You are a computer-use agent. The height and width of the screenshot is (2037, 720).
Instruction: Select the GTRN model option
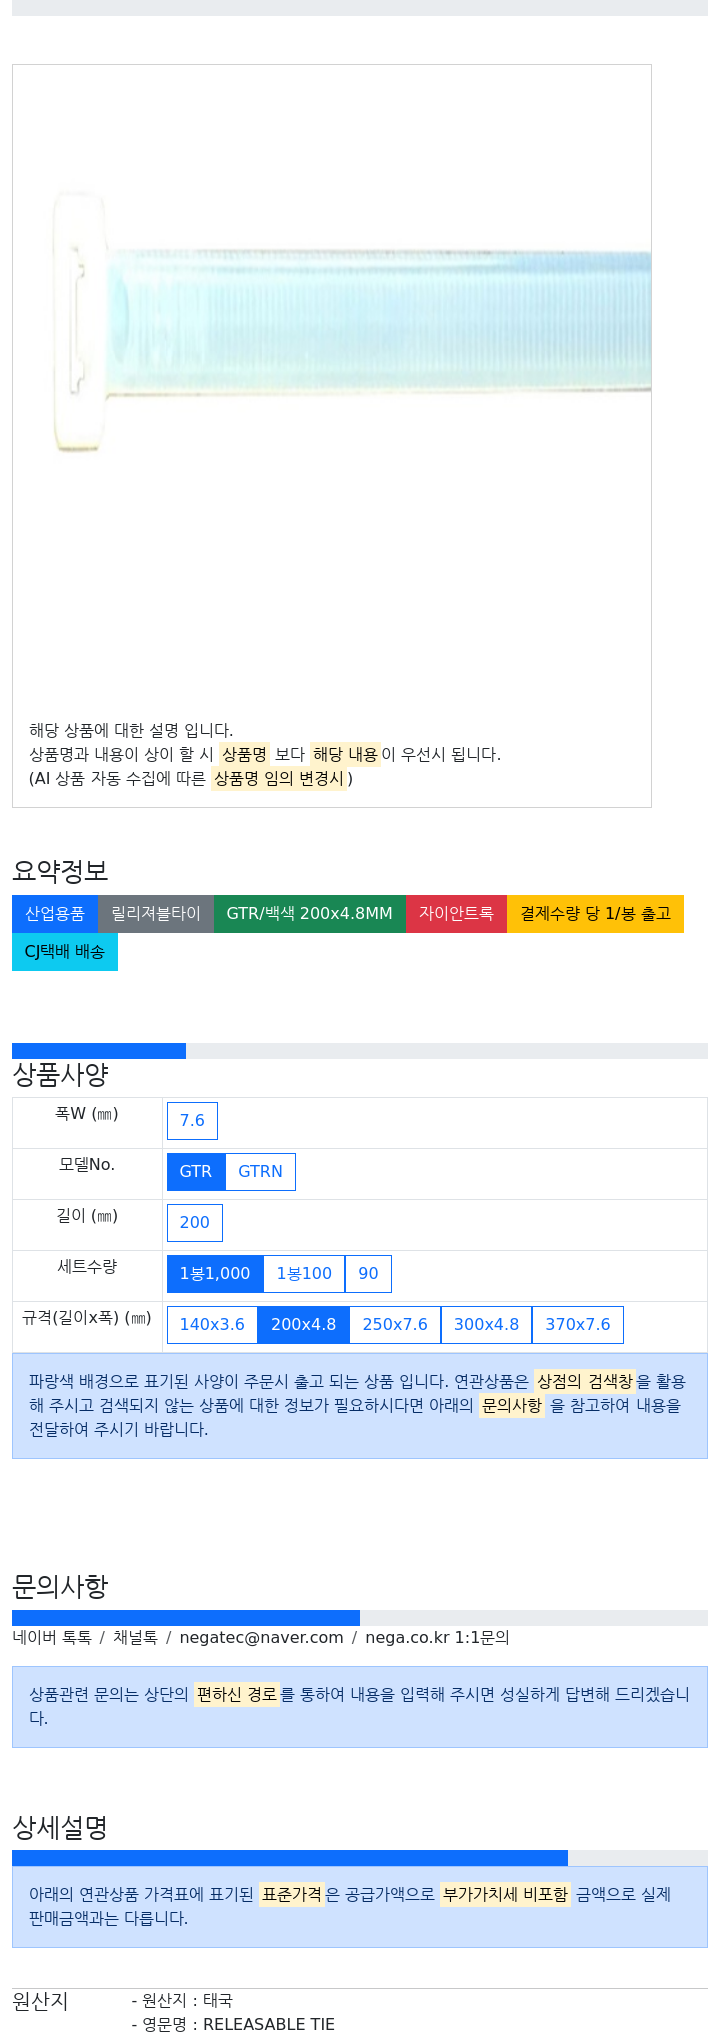260,1172
